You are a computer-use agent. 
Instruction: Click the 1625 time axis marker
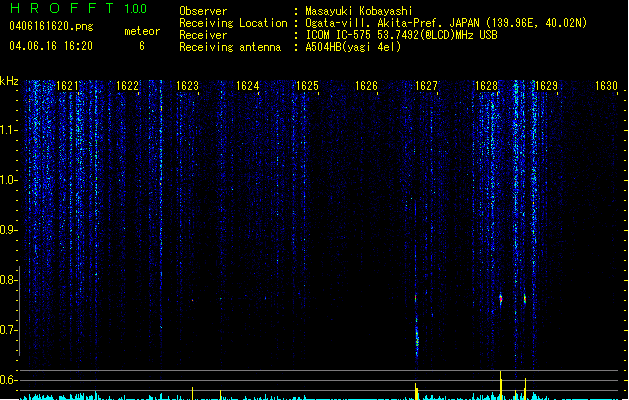coord(307,86)
